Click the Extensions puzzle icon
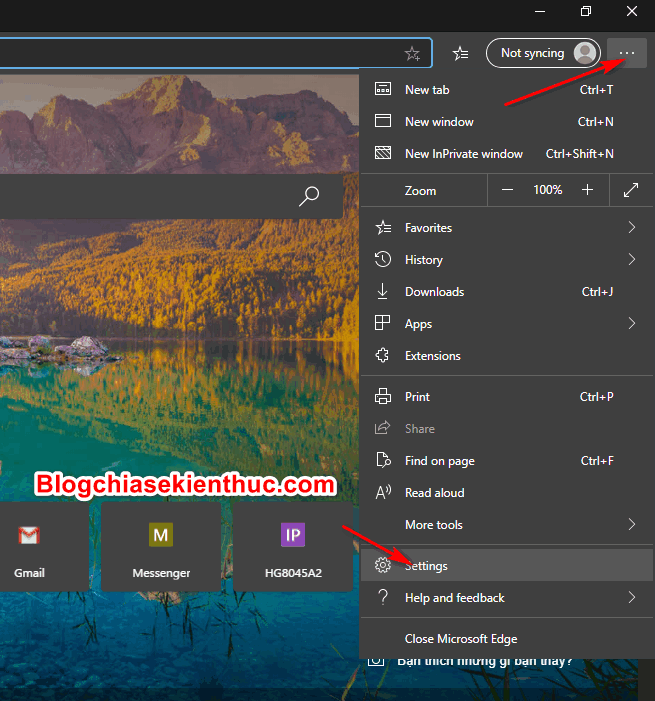Viewport: 655px width, 701px height. 382,355
